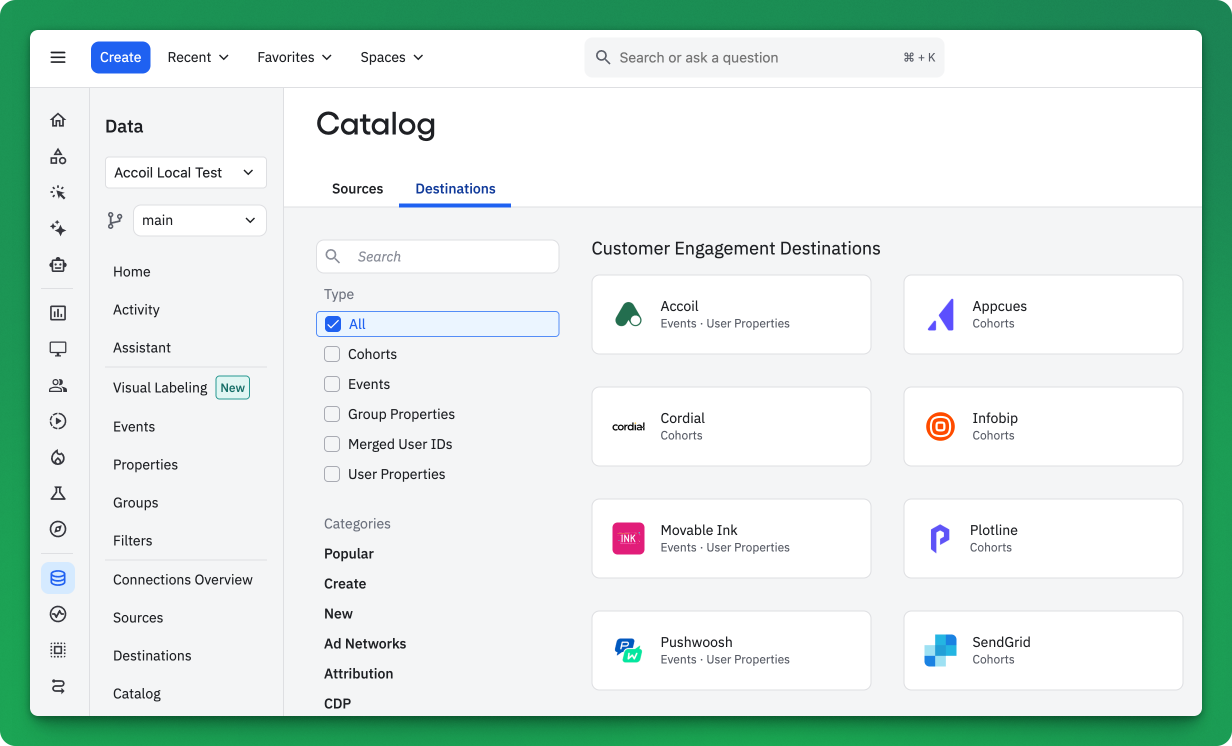Go to Destinations in Data sidebar
Screen dimensions: 1232x746
click(152, 655)
